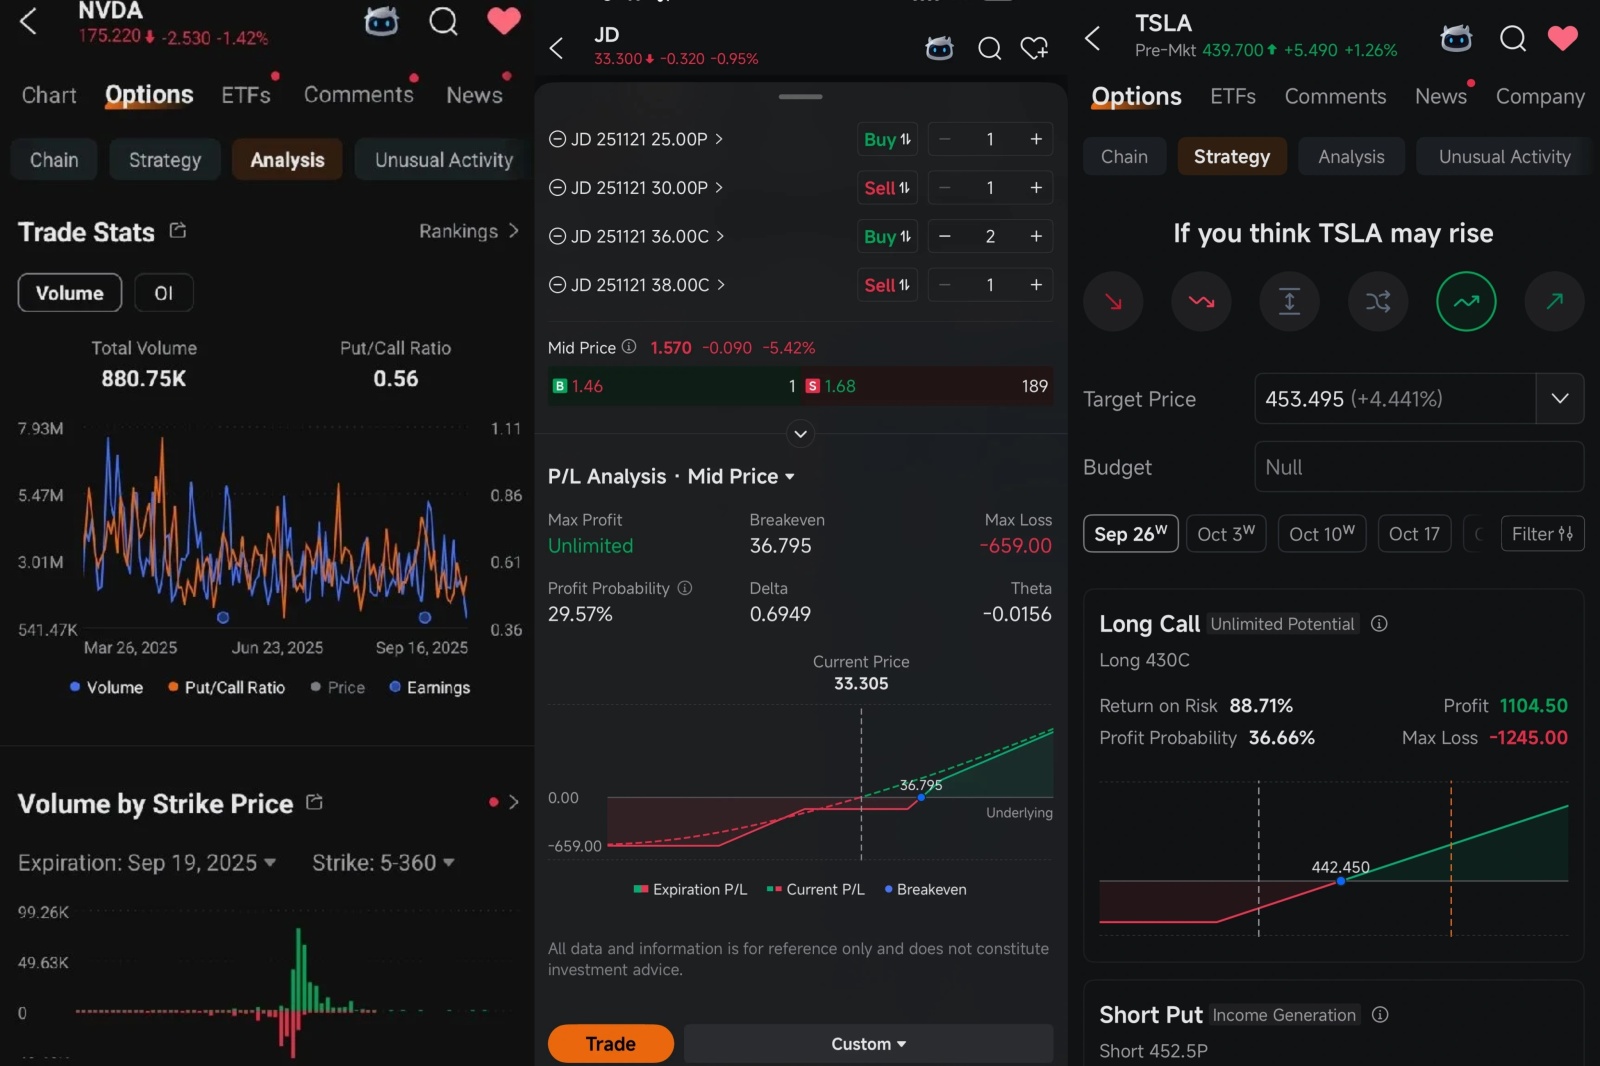Select the strong rise green arrow icon
Image resolution: width=1600 pixels, height=1066 pixels.
(1465, 301)
